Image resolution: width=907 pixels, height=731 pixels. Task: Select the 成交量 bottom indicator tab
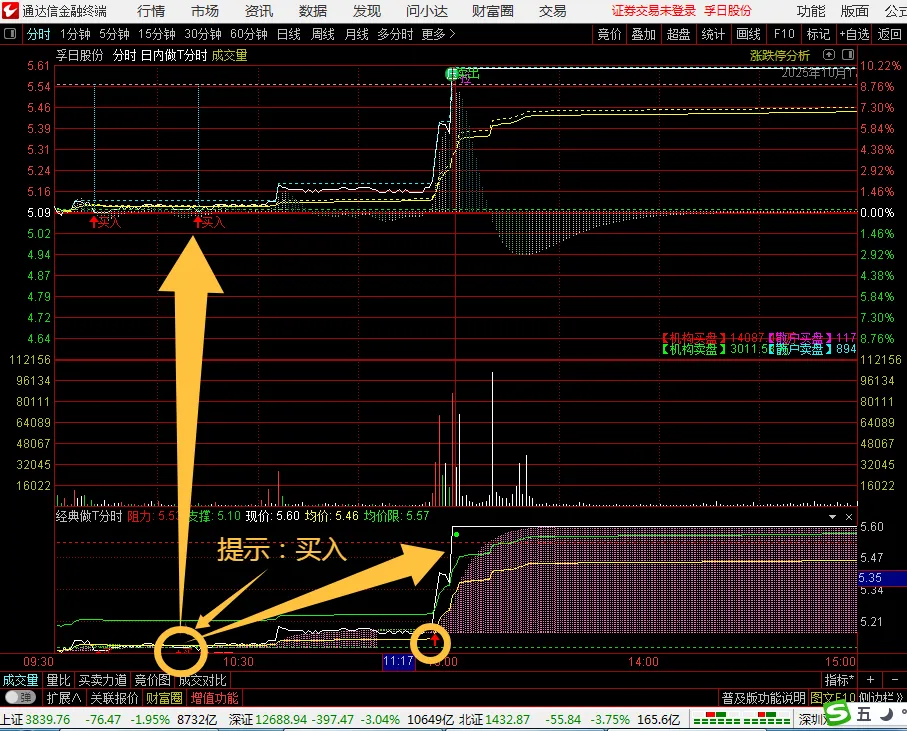tap(20, 680)
